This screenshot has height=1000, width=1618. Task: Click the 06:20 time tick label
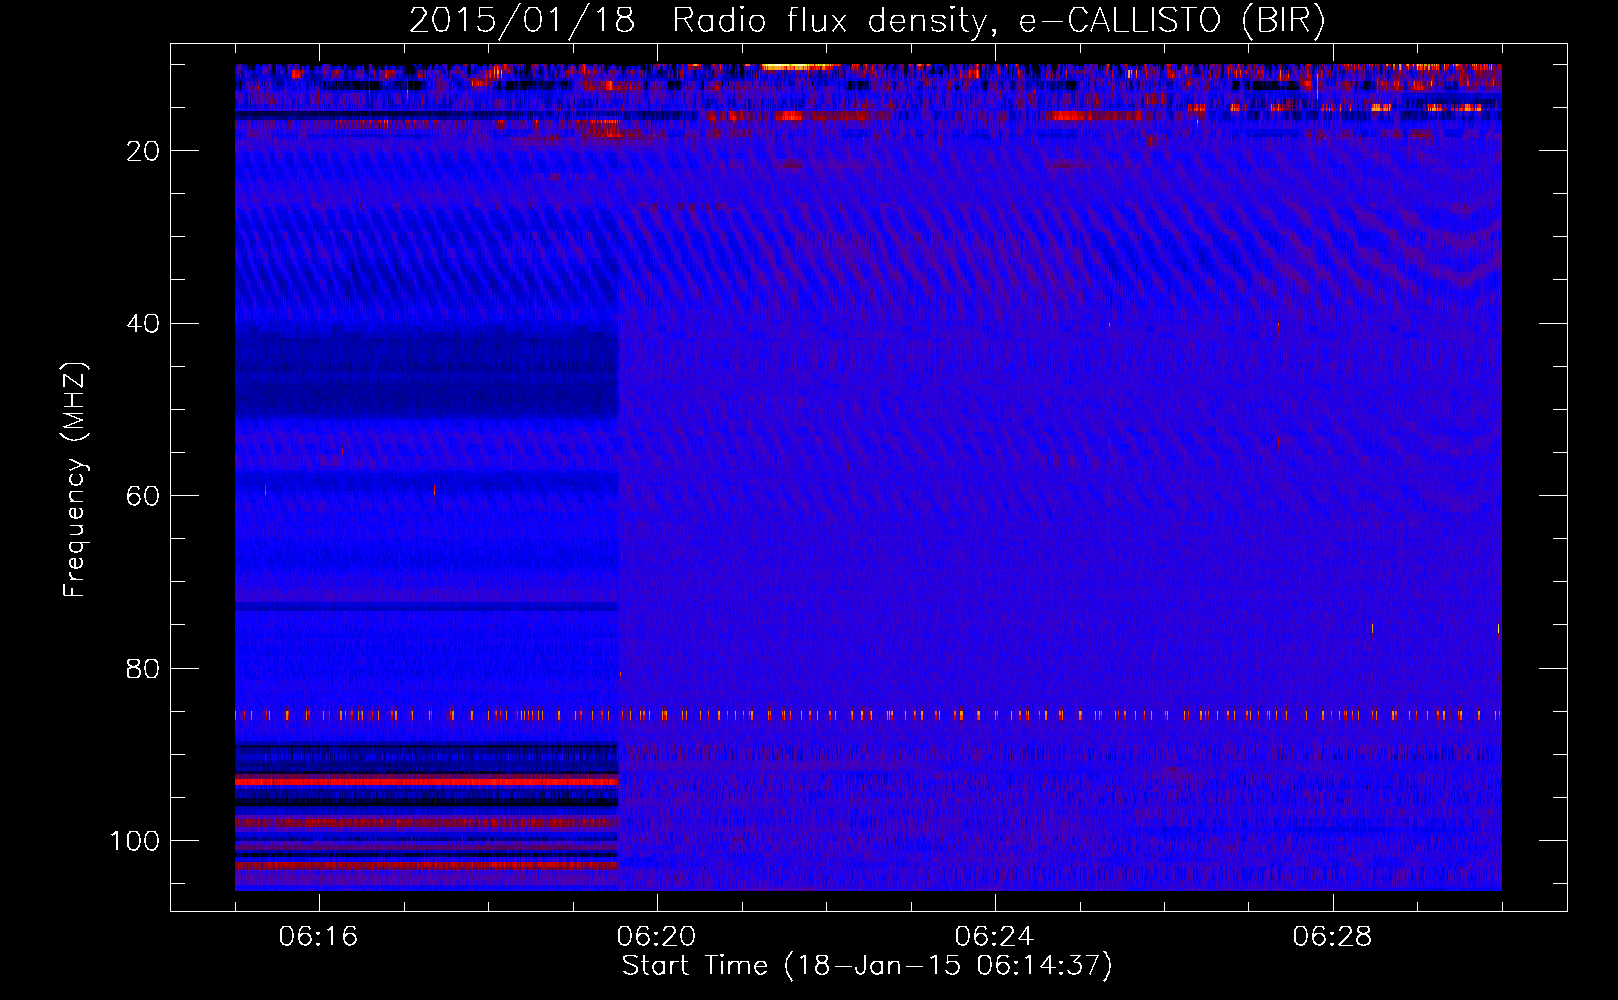coord(657,937)
